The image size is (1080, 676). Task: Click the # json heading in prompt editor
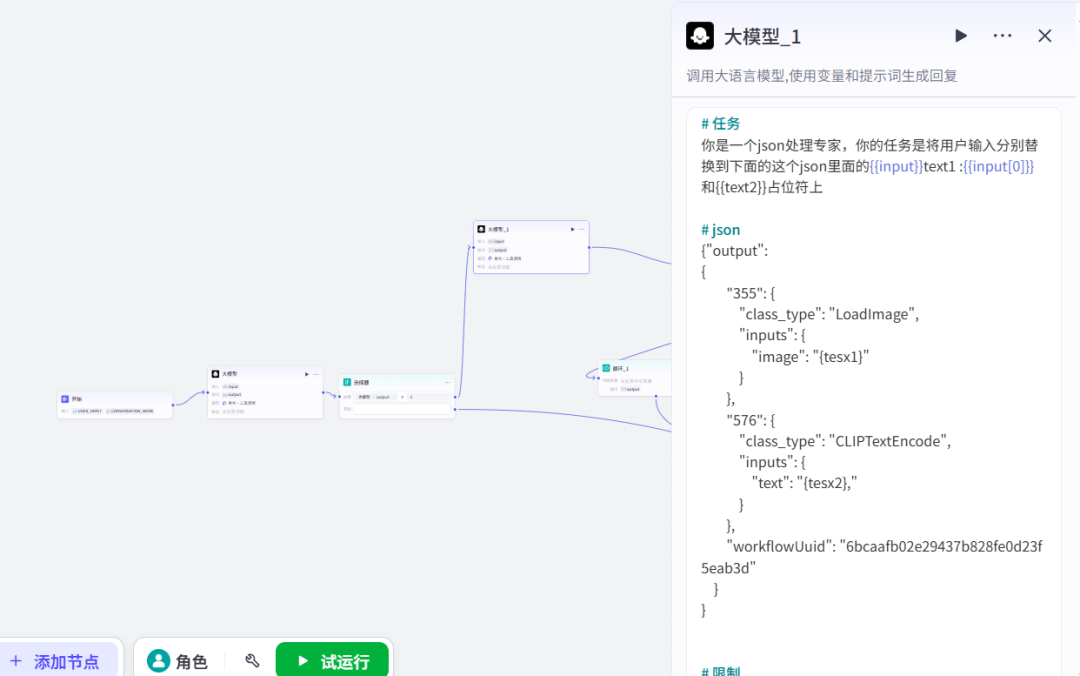(720, 229)
